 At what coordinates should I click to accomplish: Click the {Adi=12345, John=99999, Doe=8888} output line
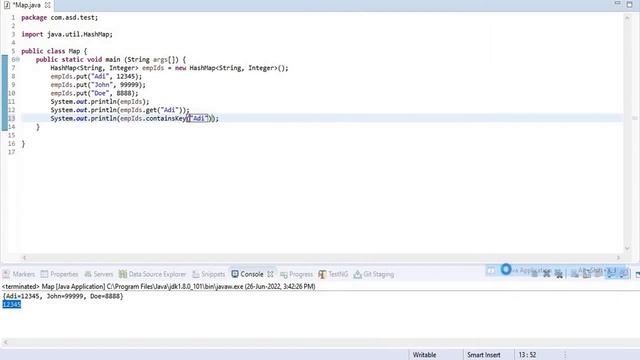click(63, 296)
